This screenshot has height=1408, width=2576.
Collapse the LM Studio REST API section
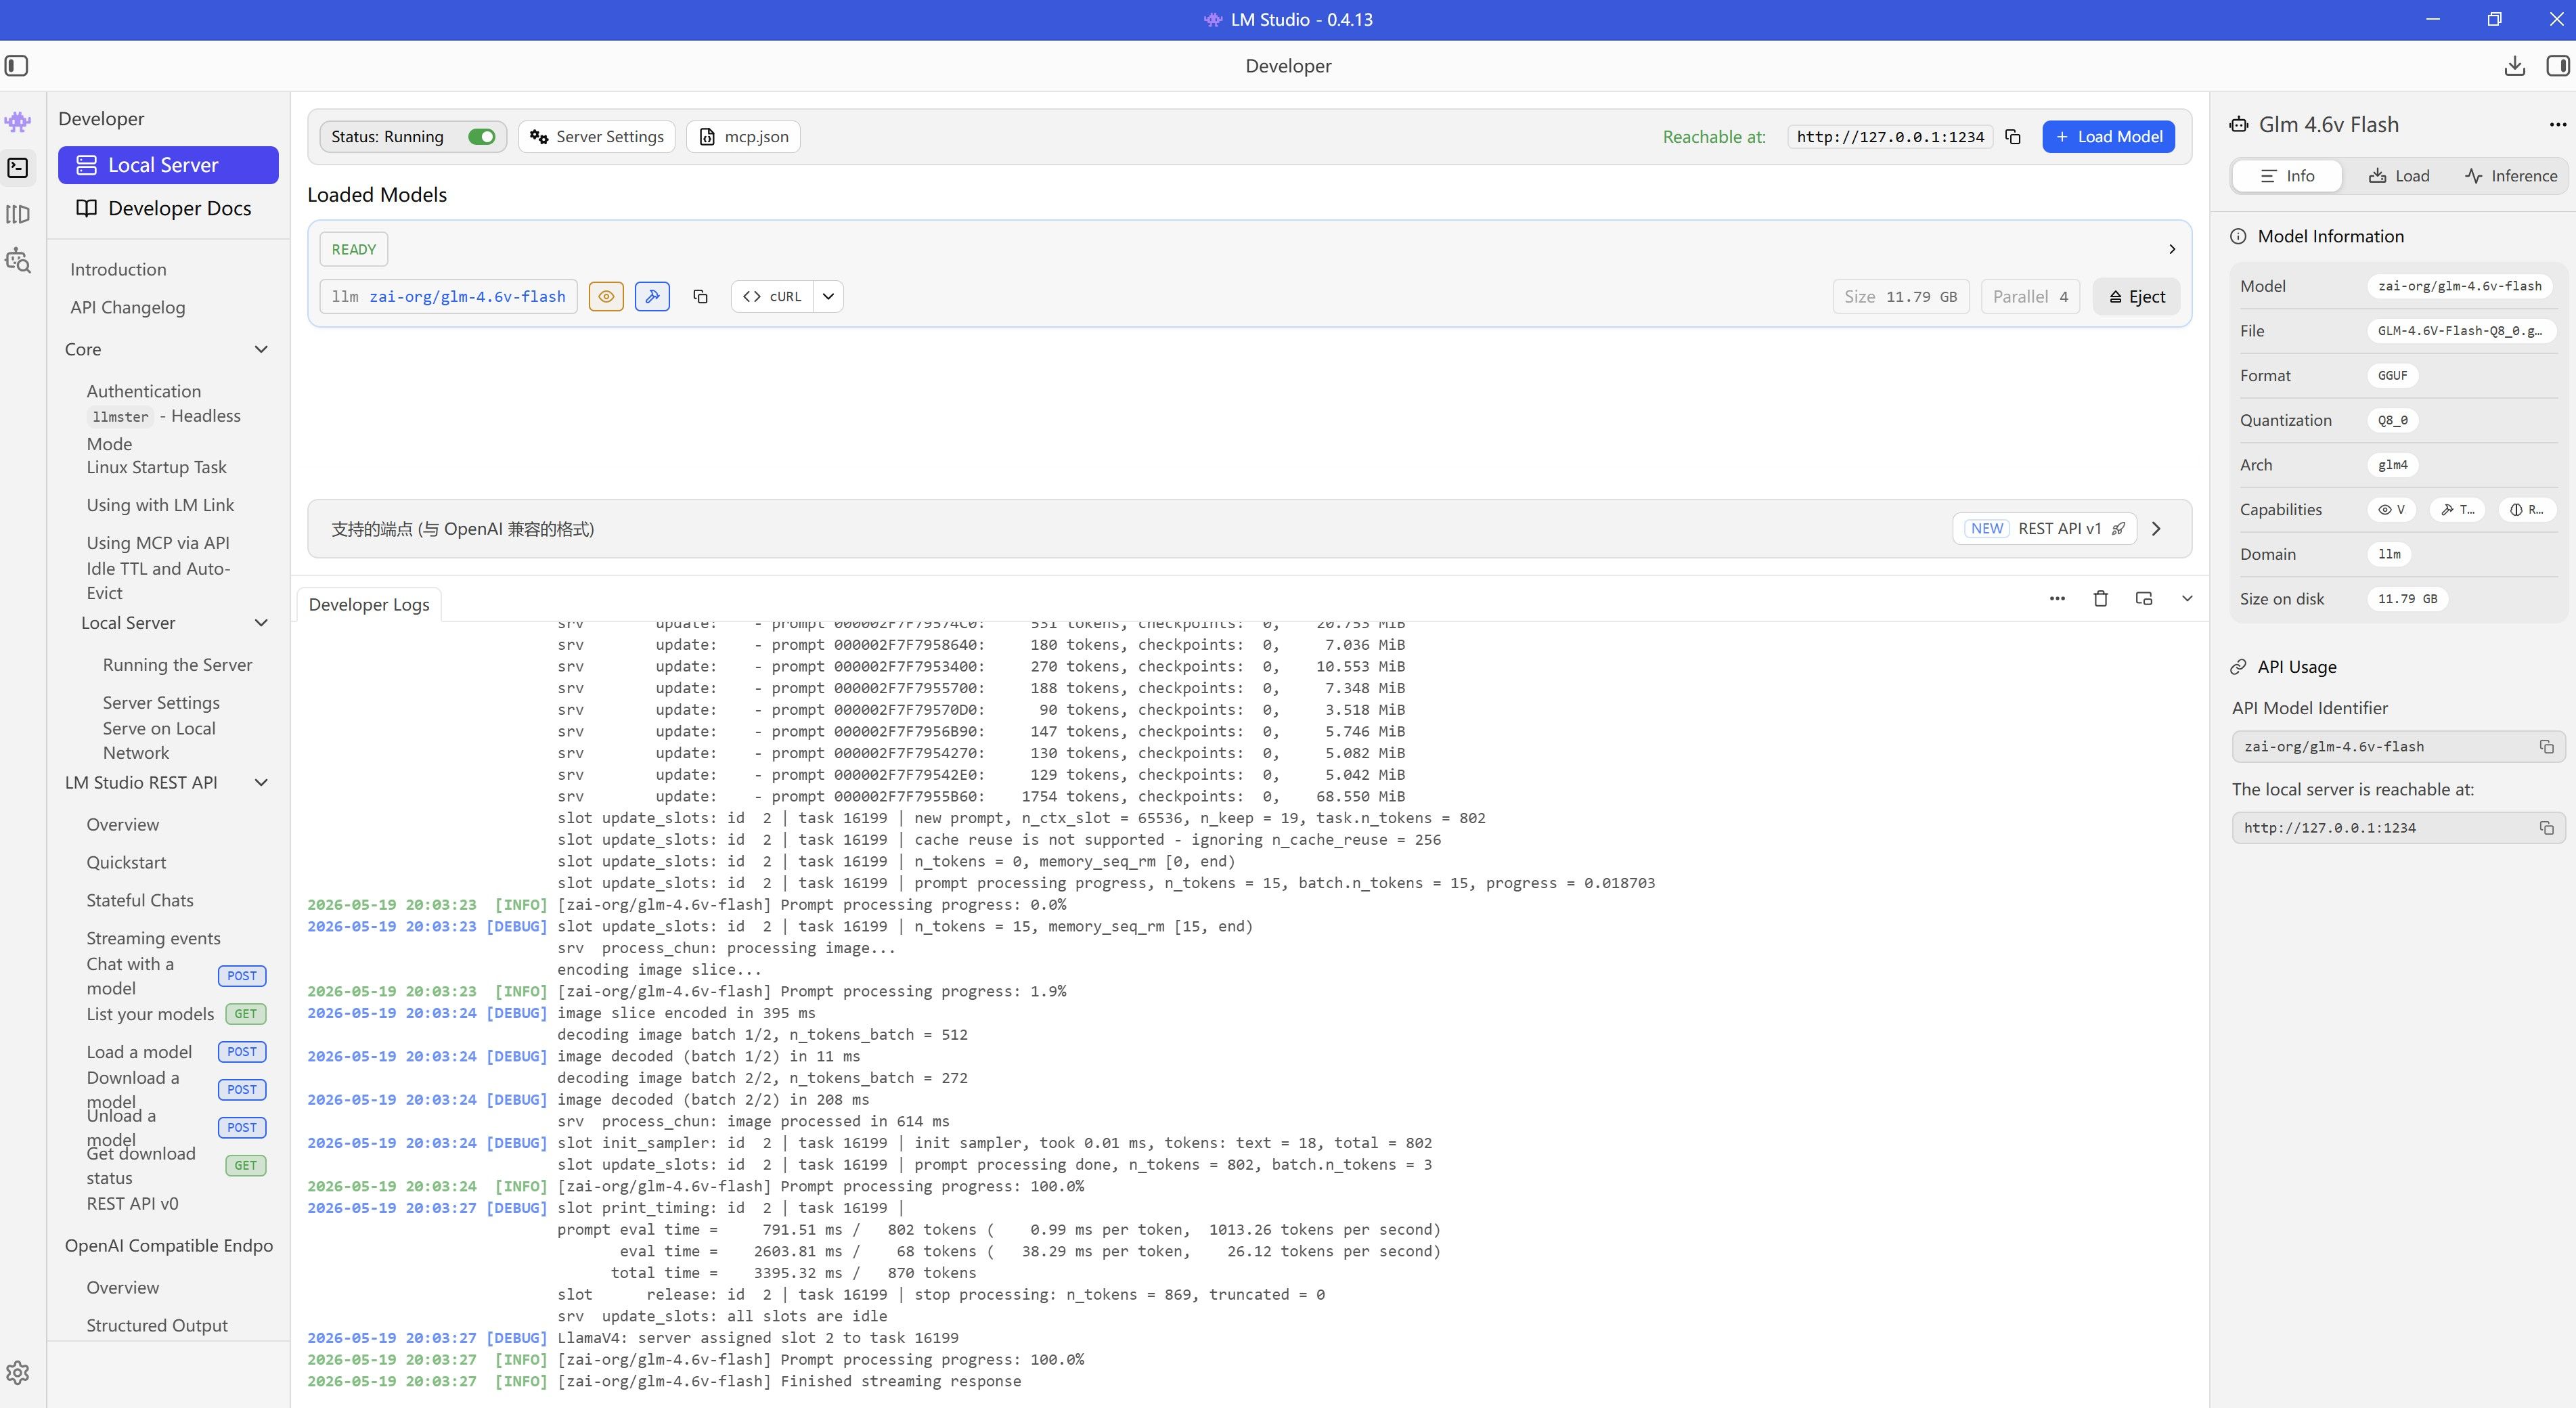(x=261, y=783)
